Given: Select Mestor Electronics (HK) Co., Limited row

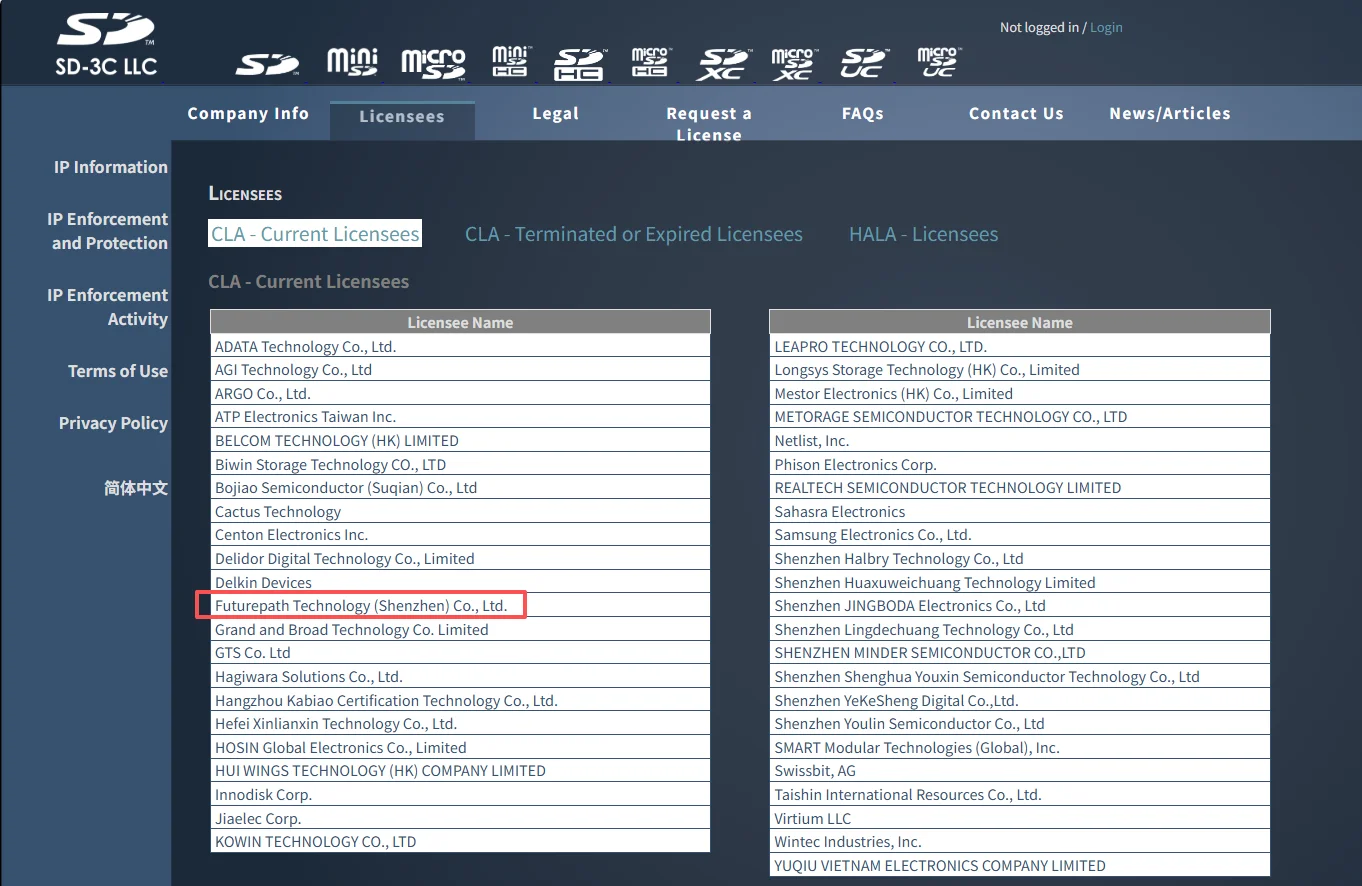Looking at the screenshot, I should pos(1020,394).
